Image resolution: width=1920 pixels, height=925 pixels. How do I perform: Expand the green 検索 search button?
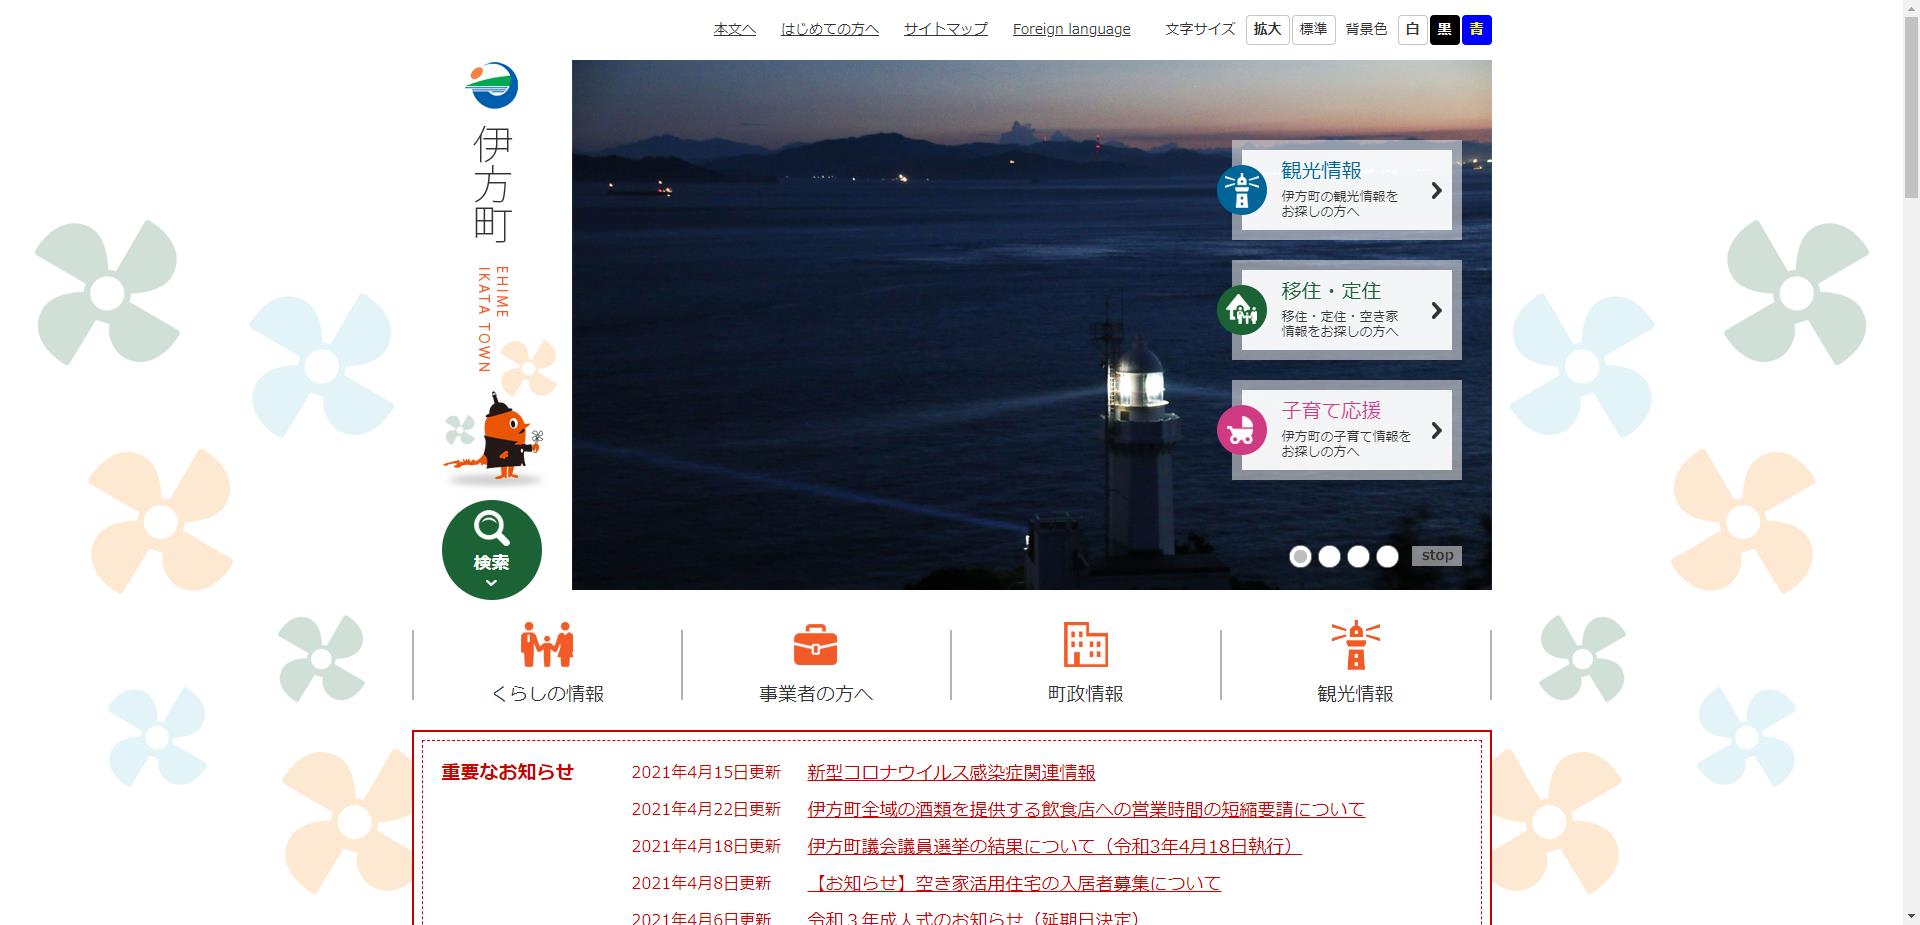[x=491, y=550]
